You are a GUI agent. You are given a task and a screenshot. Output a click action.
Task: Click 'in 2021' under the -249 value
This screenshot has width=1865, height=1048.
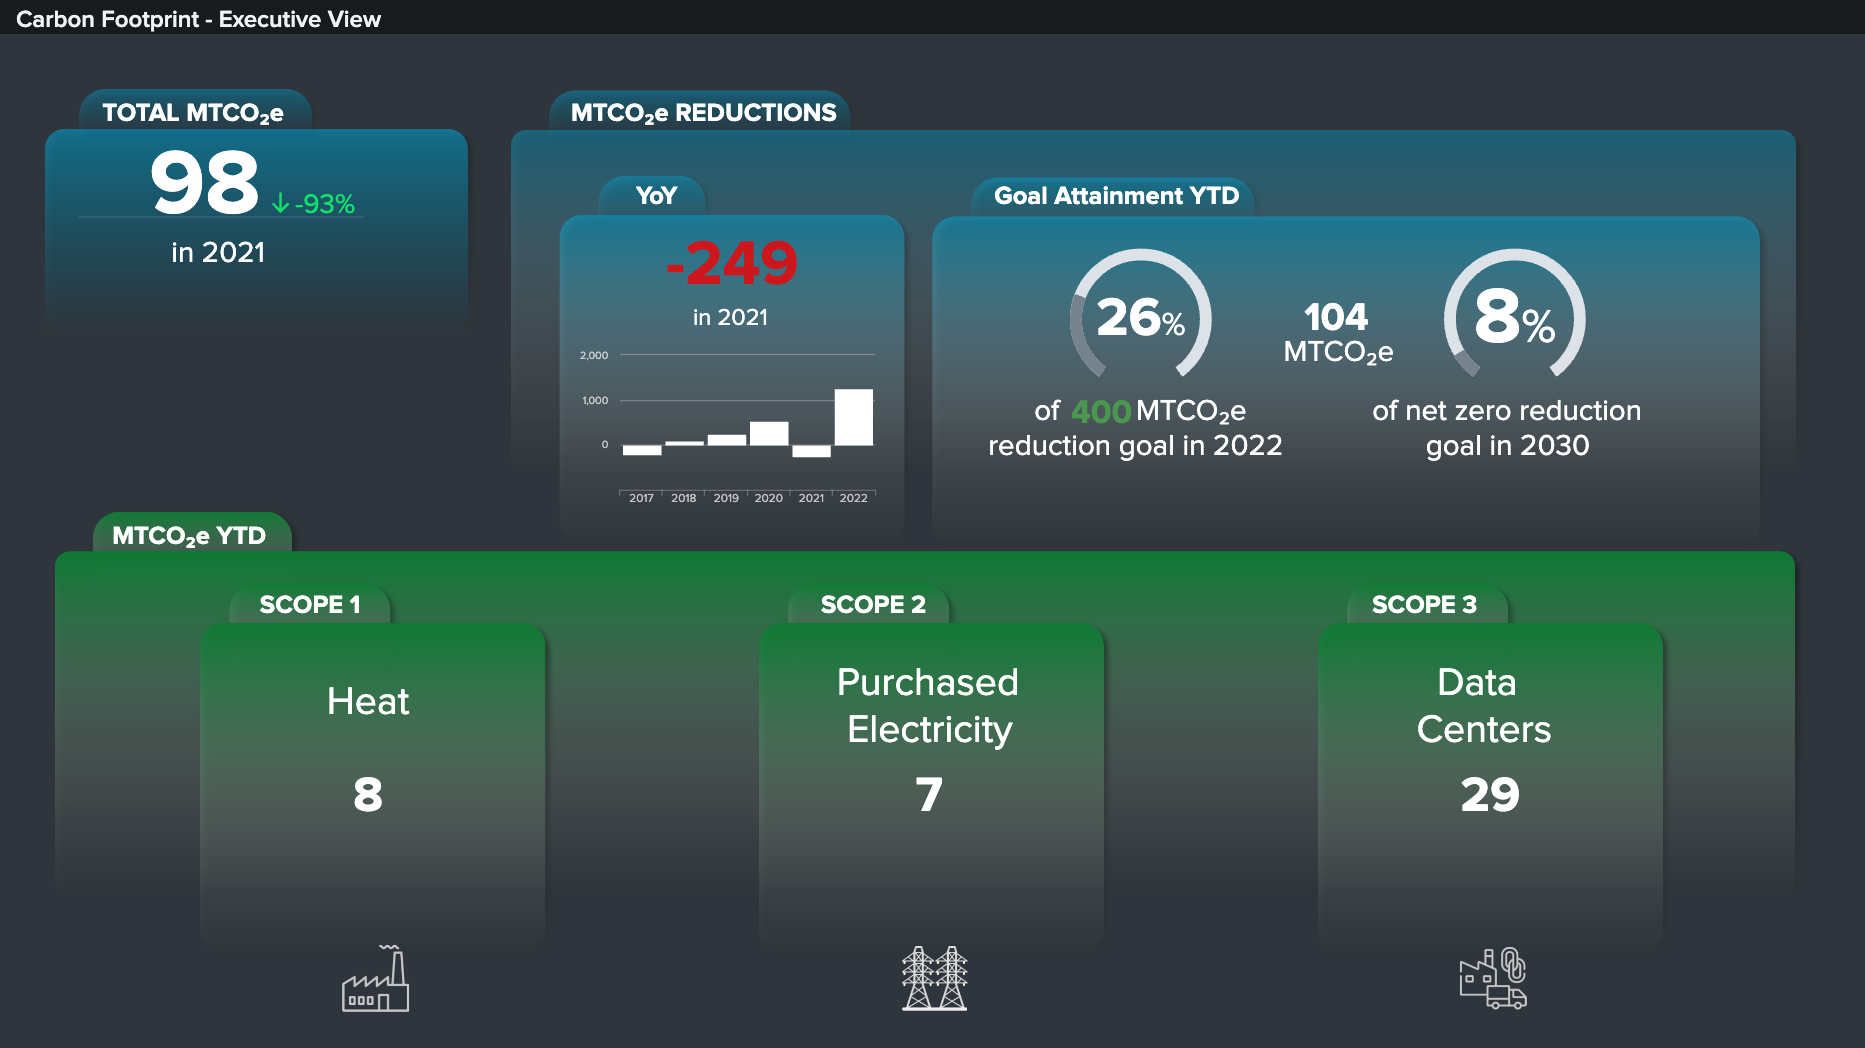pos(731,317)
